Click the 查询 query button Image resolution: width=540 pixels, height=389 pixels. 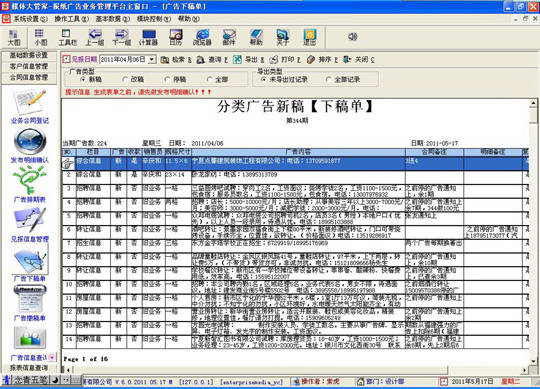tap(212, 60)
